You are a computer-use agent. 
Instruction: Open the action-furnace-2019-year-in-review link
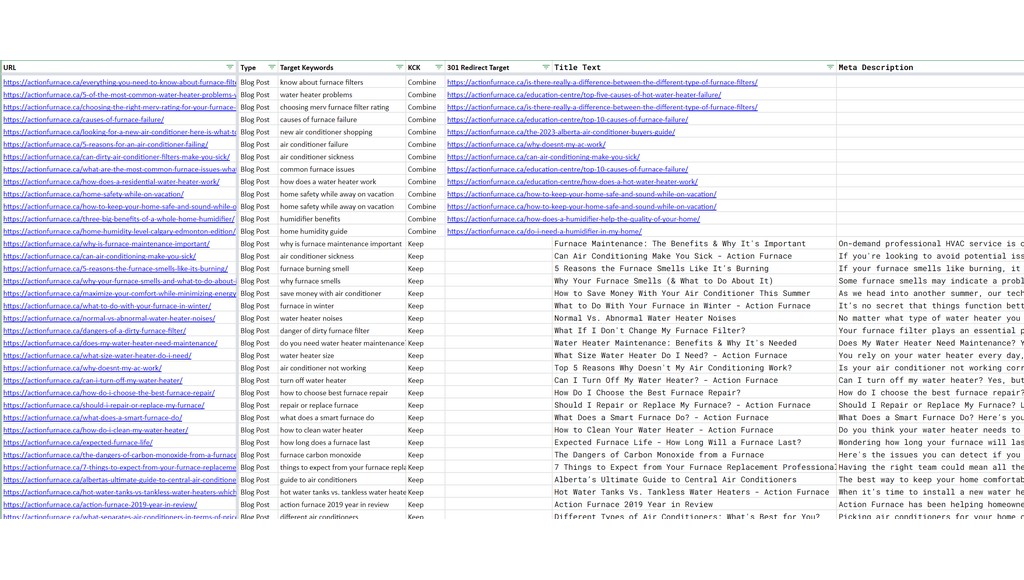pyautogui.click(x=100, y=504)
